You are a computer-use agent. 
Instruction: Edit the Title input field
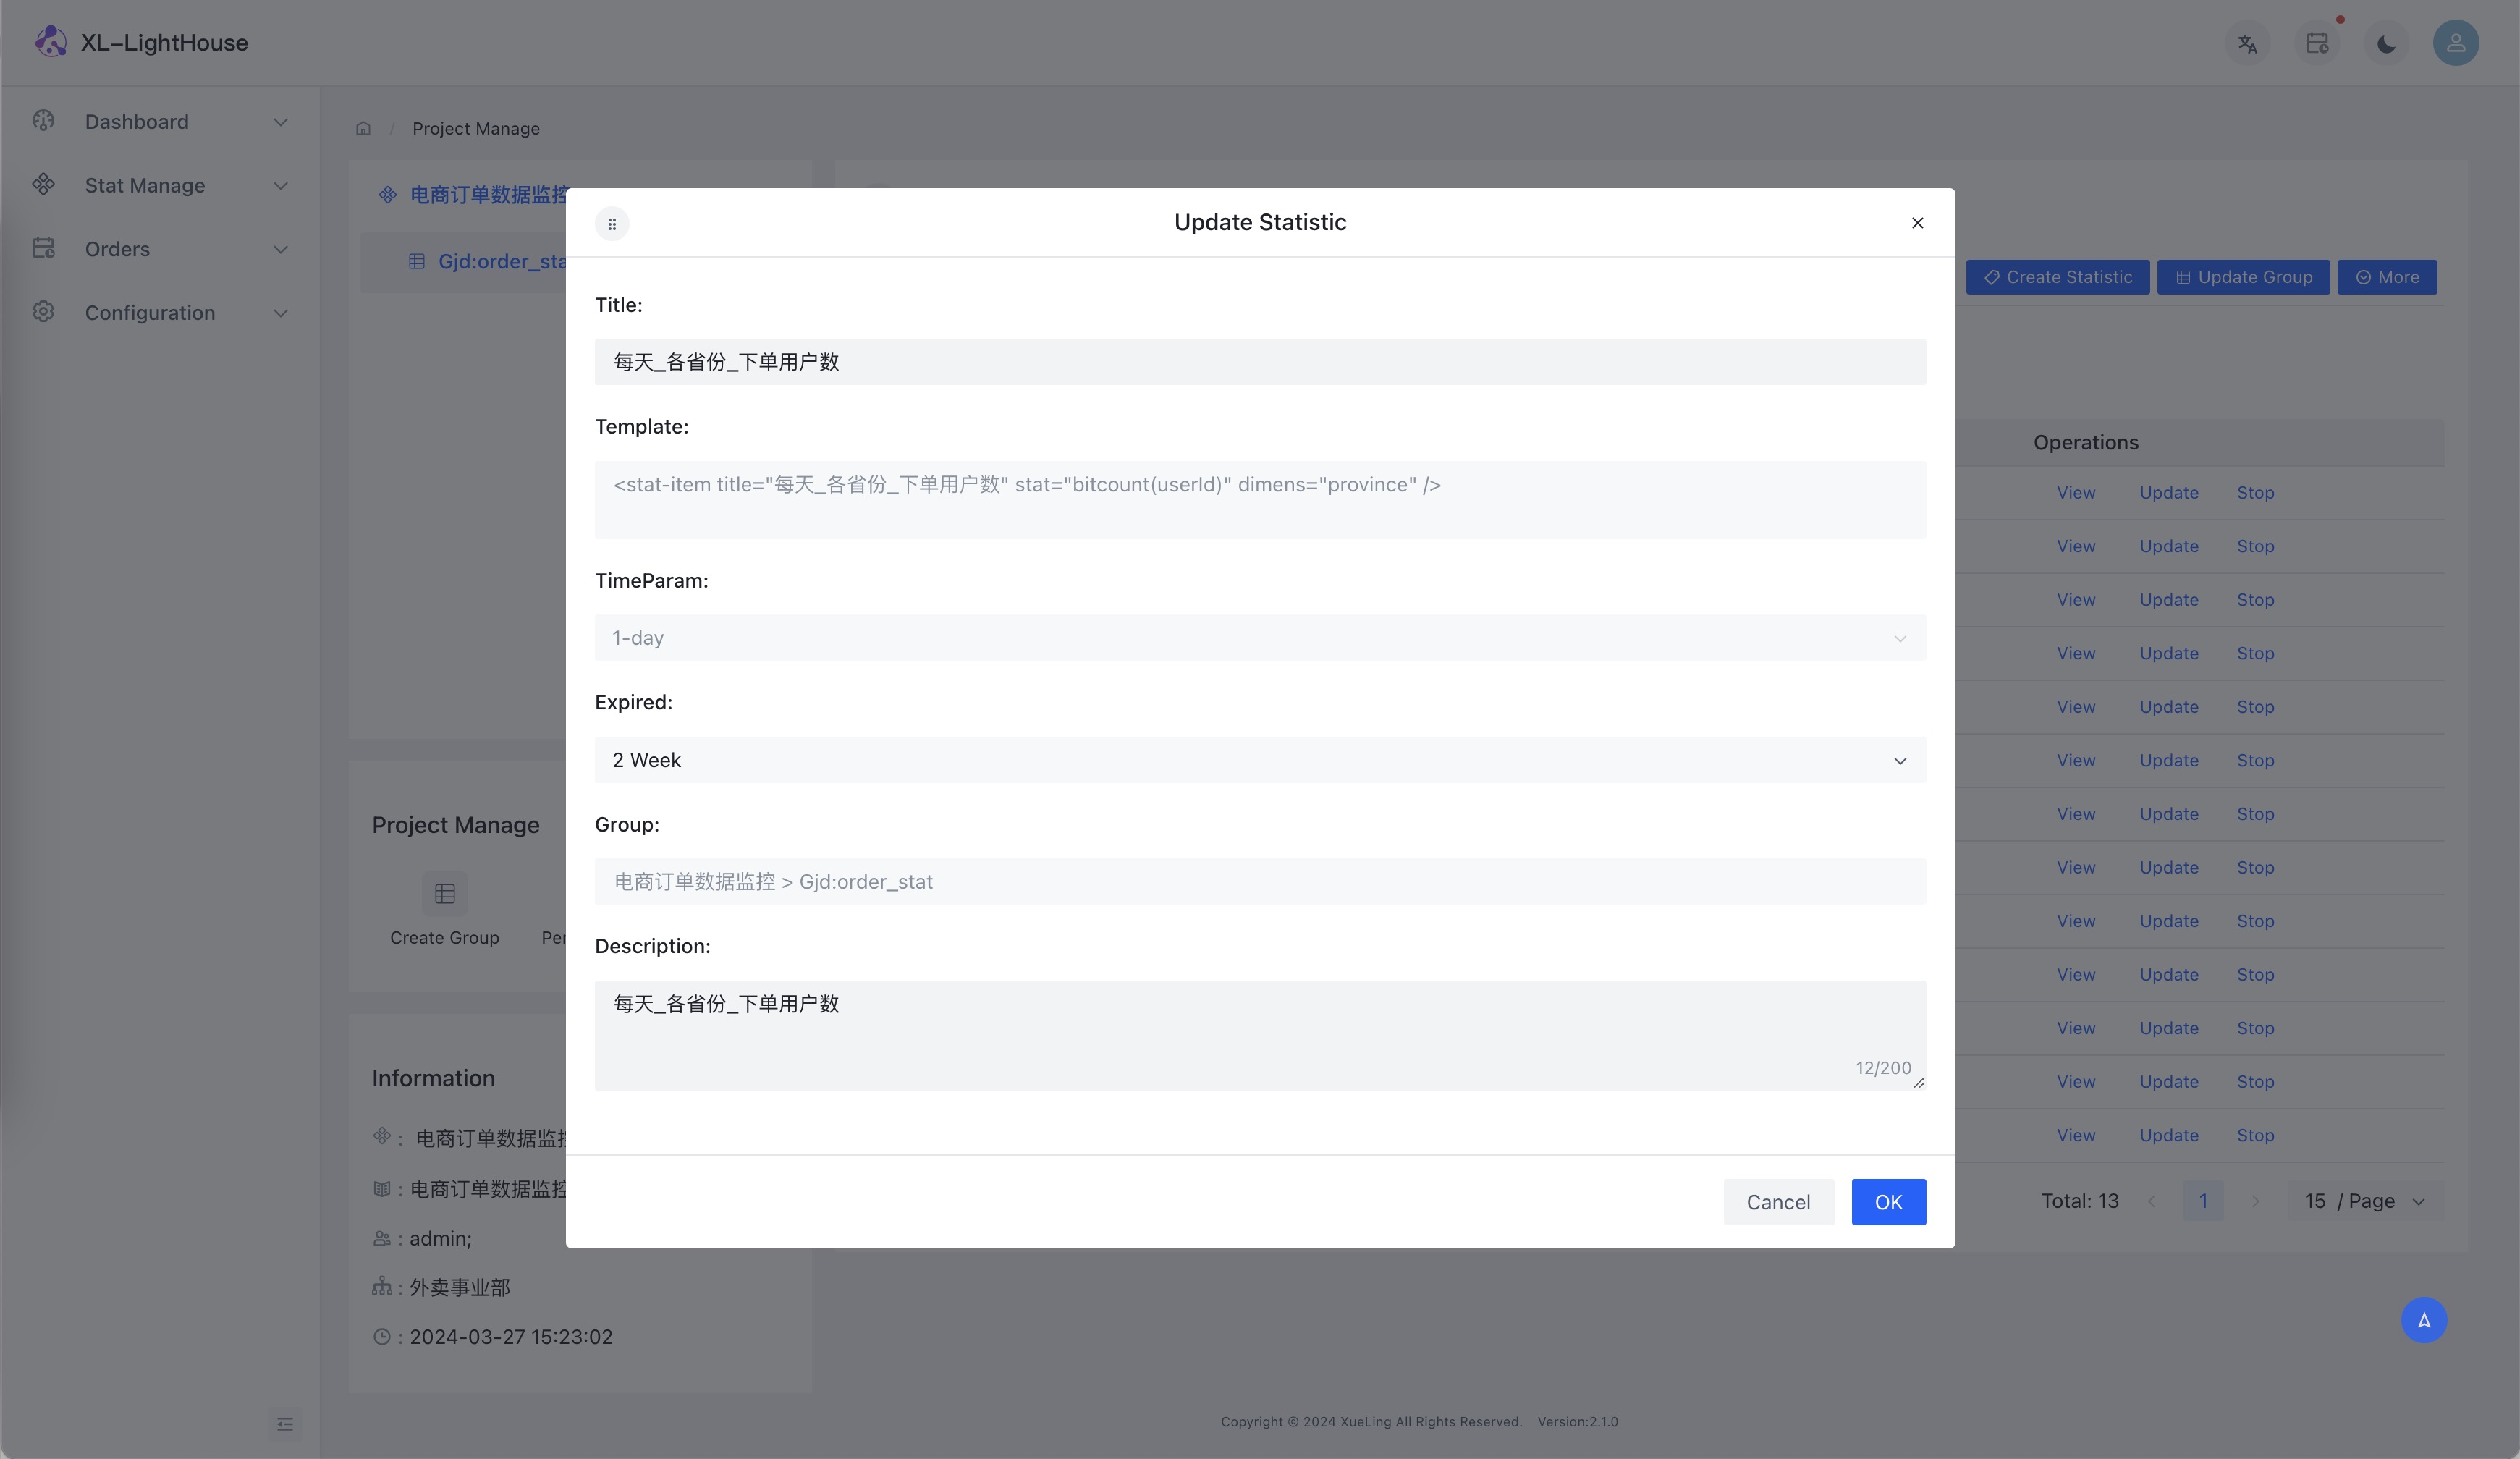[x=1260, y=361]
